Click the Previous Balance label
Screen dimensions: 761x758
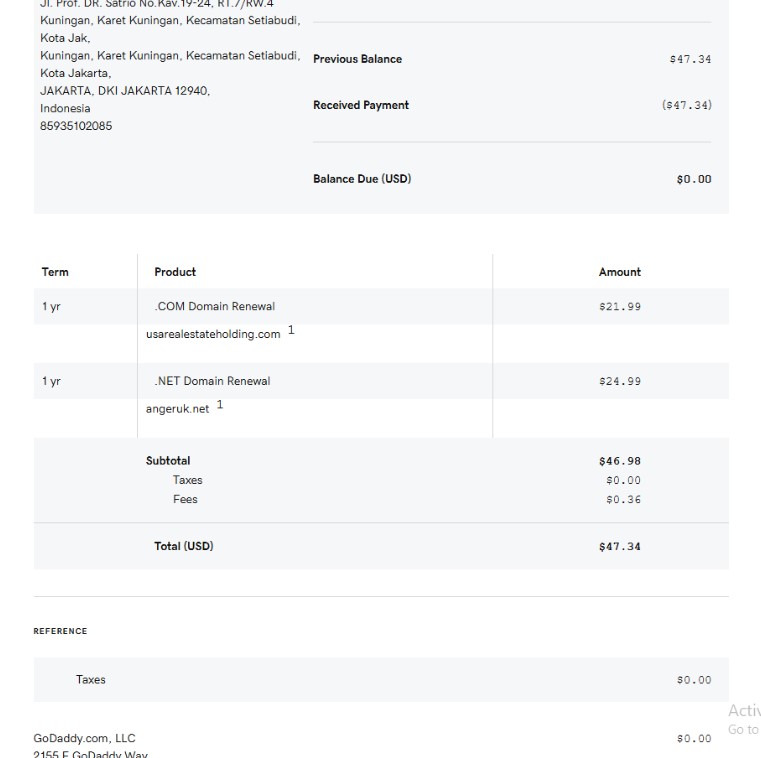tap(357, 59)
